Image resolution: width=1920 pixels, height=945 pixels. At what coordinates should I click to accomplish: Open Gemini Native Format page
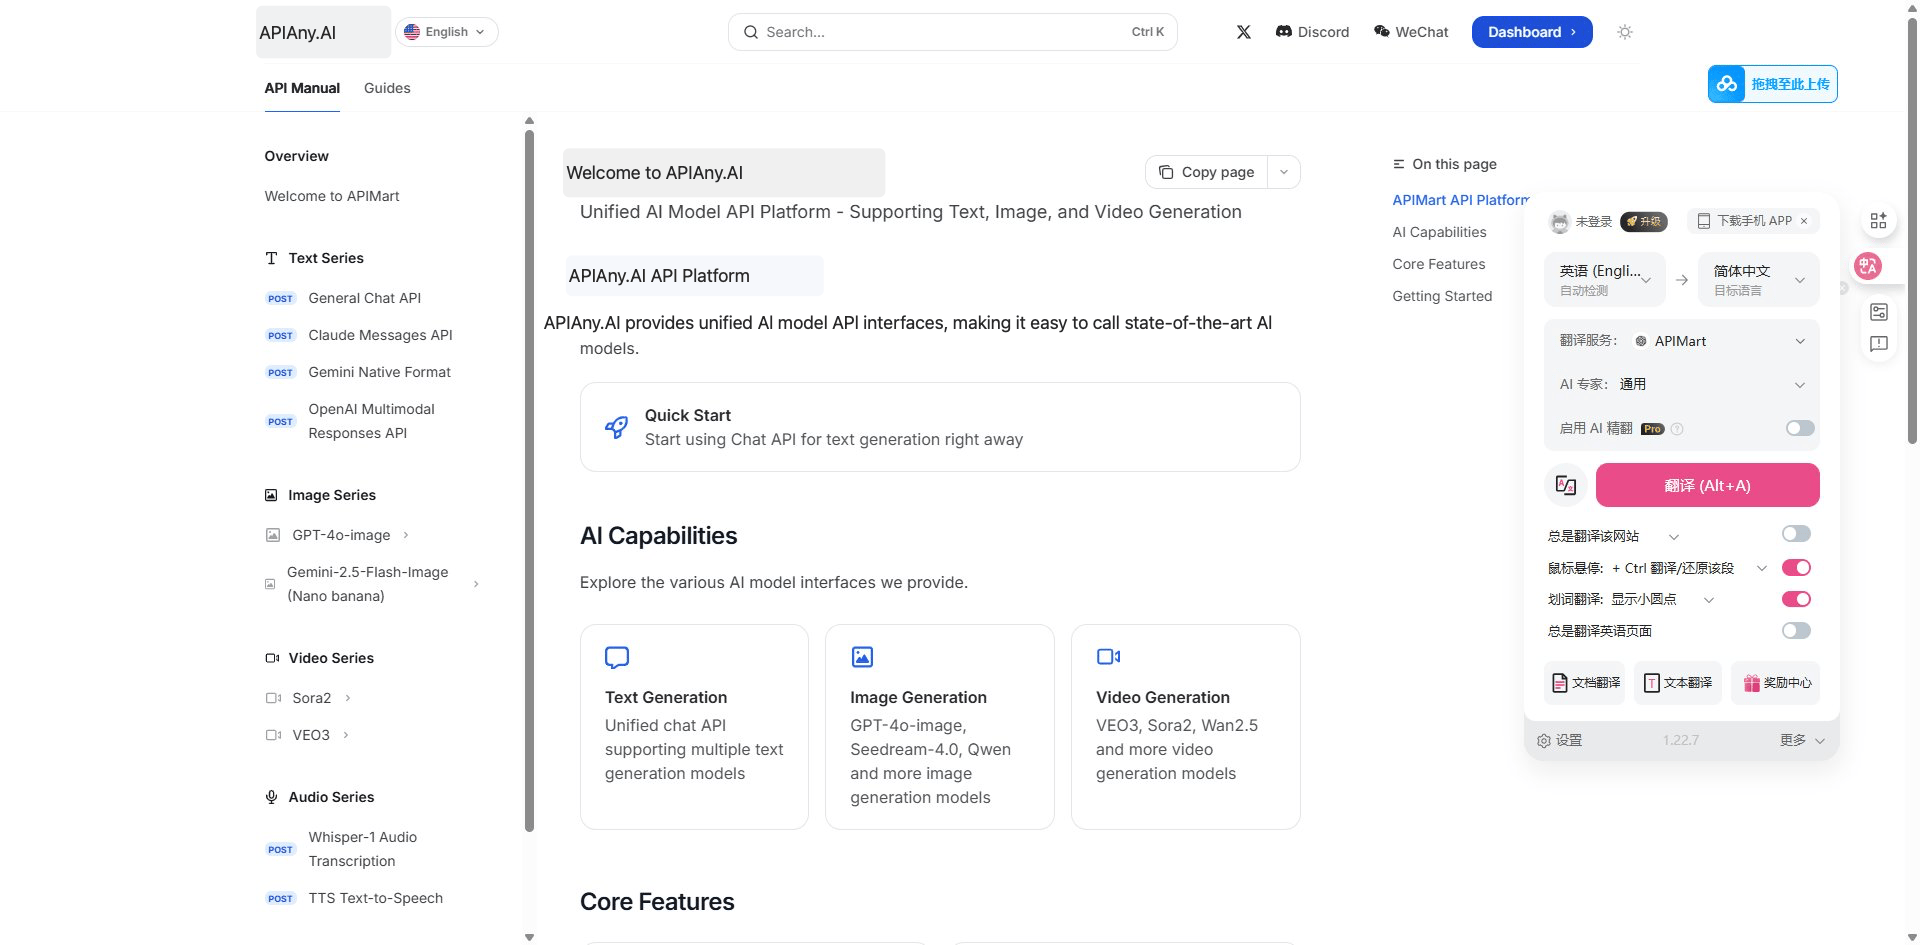(x=379, y=372)
